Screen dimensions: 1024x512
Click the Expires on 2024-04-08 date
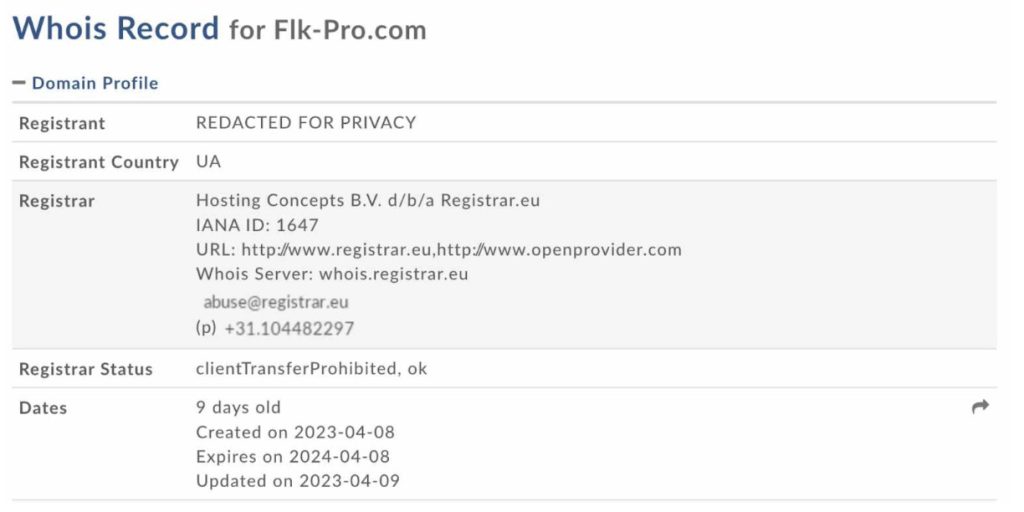293,456
